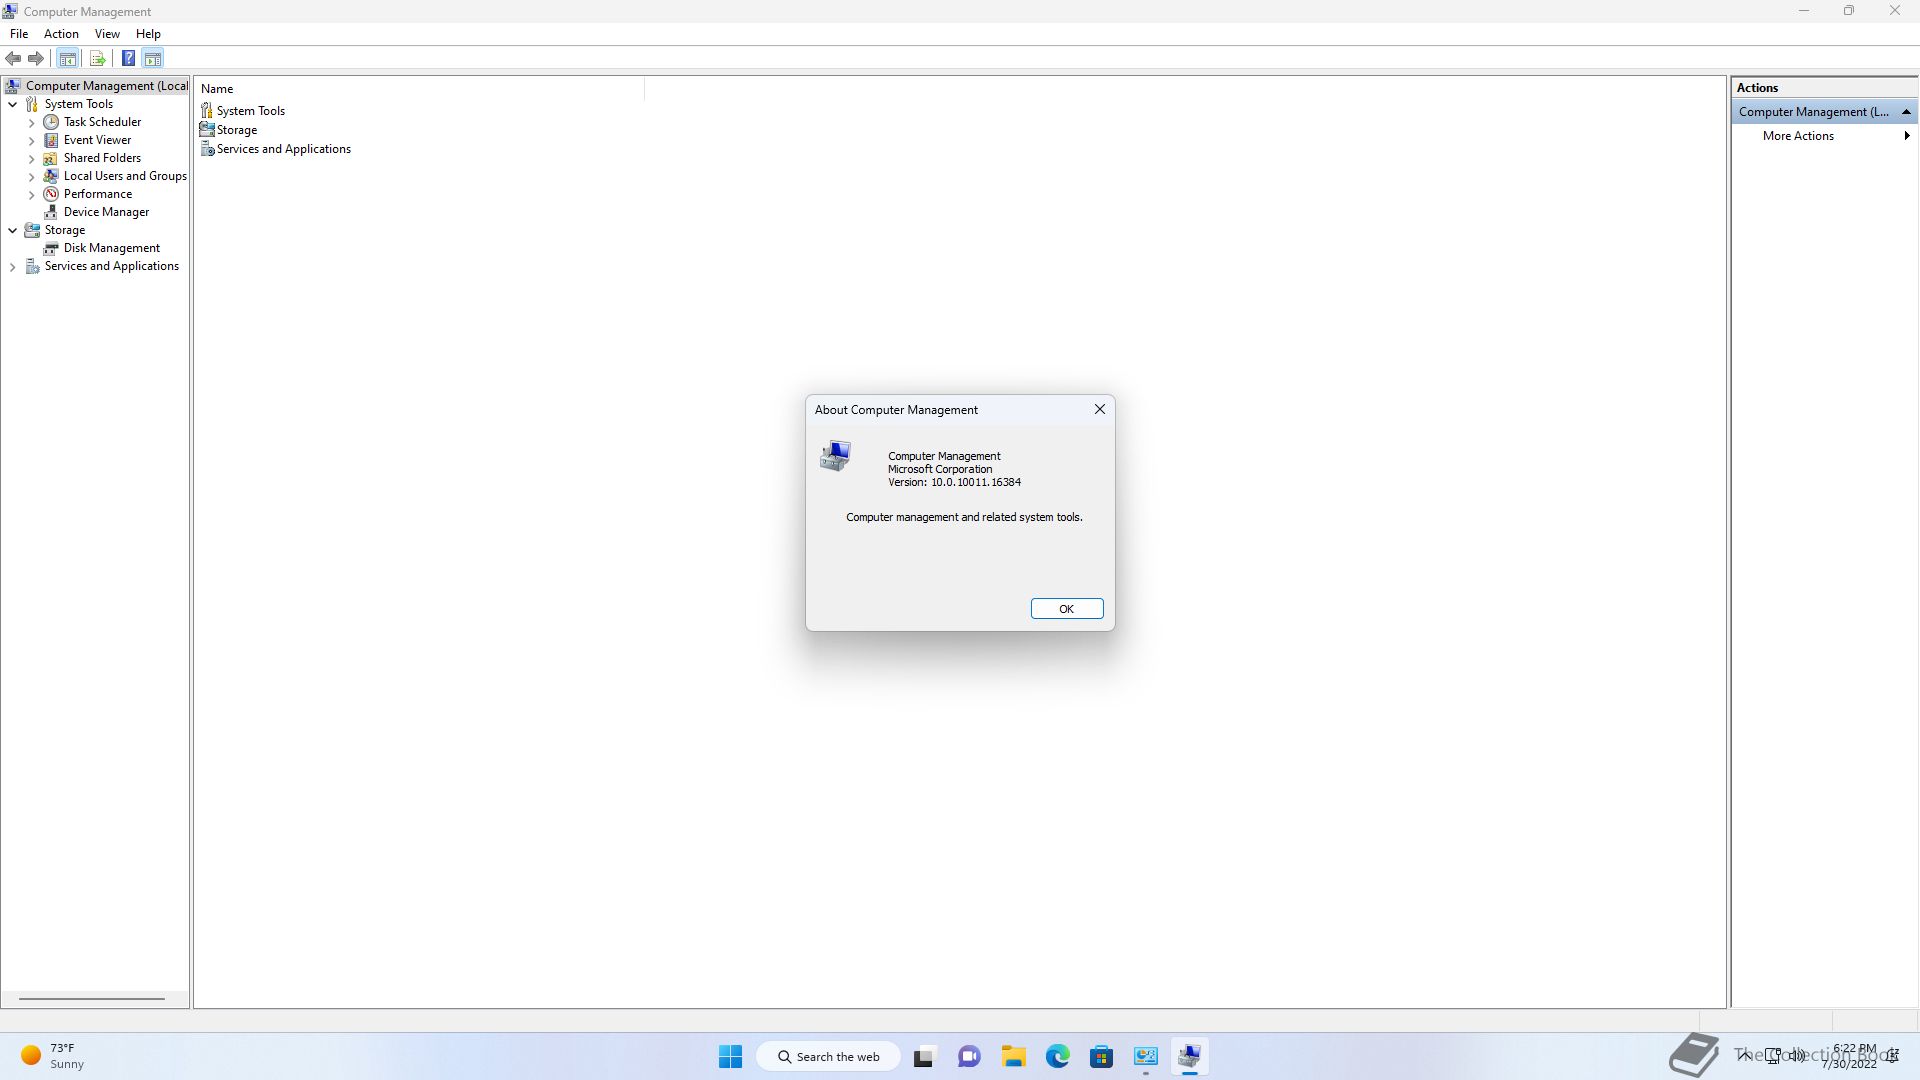This screenshot has height=1080, width=1920.
Task: Click the Forward arrow toolbar icon
Action: click(36, 58)
